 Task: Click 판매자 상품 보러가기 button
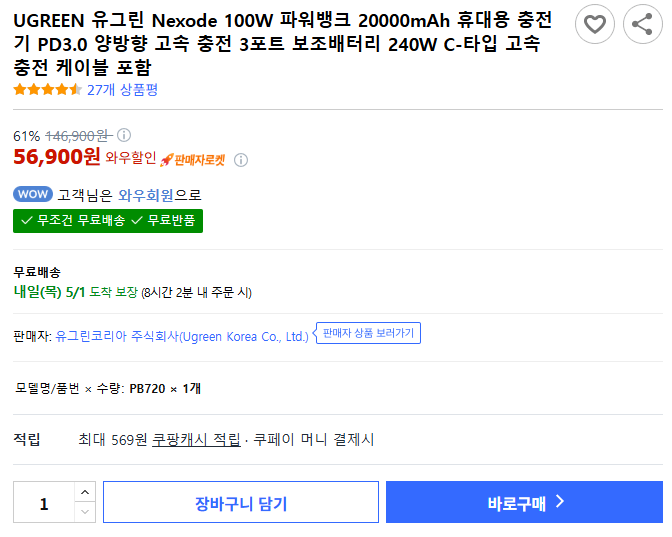click(x=369, y=333)
